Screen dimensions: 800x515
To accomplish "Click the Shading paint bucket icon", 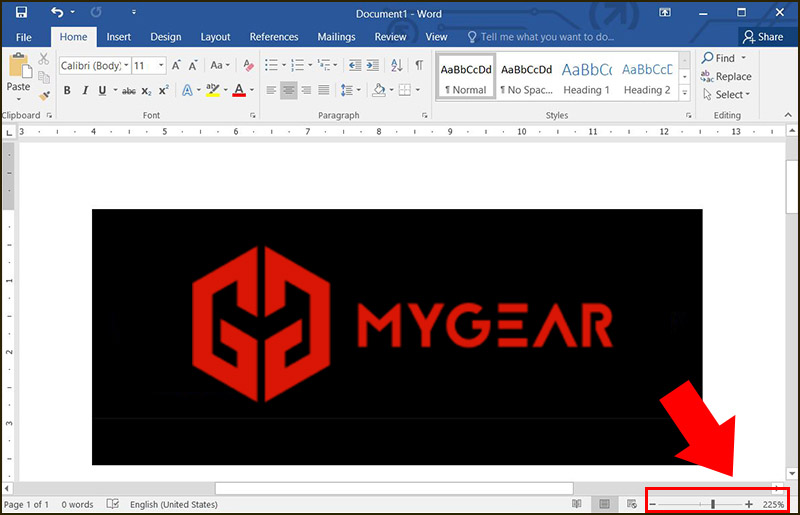I will click(x=379, y=90).
